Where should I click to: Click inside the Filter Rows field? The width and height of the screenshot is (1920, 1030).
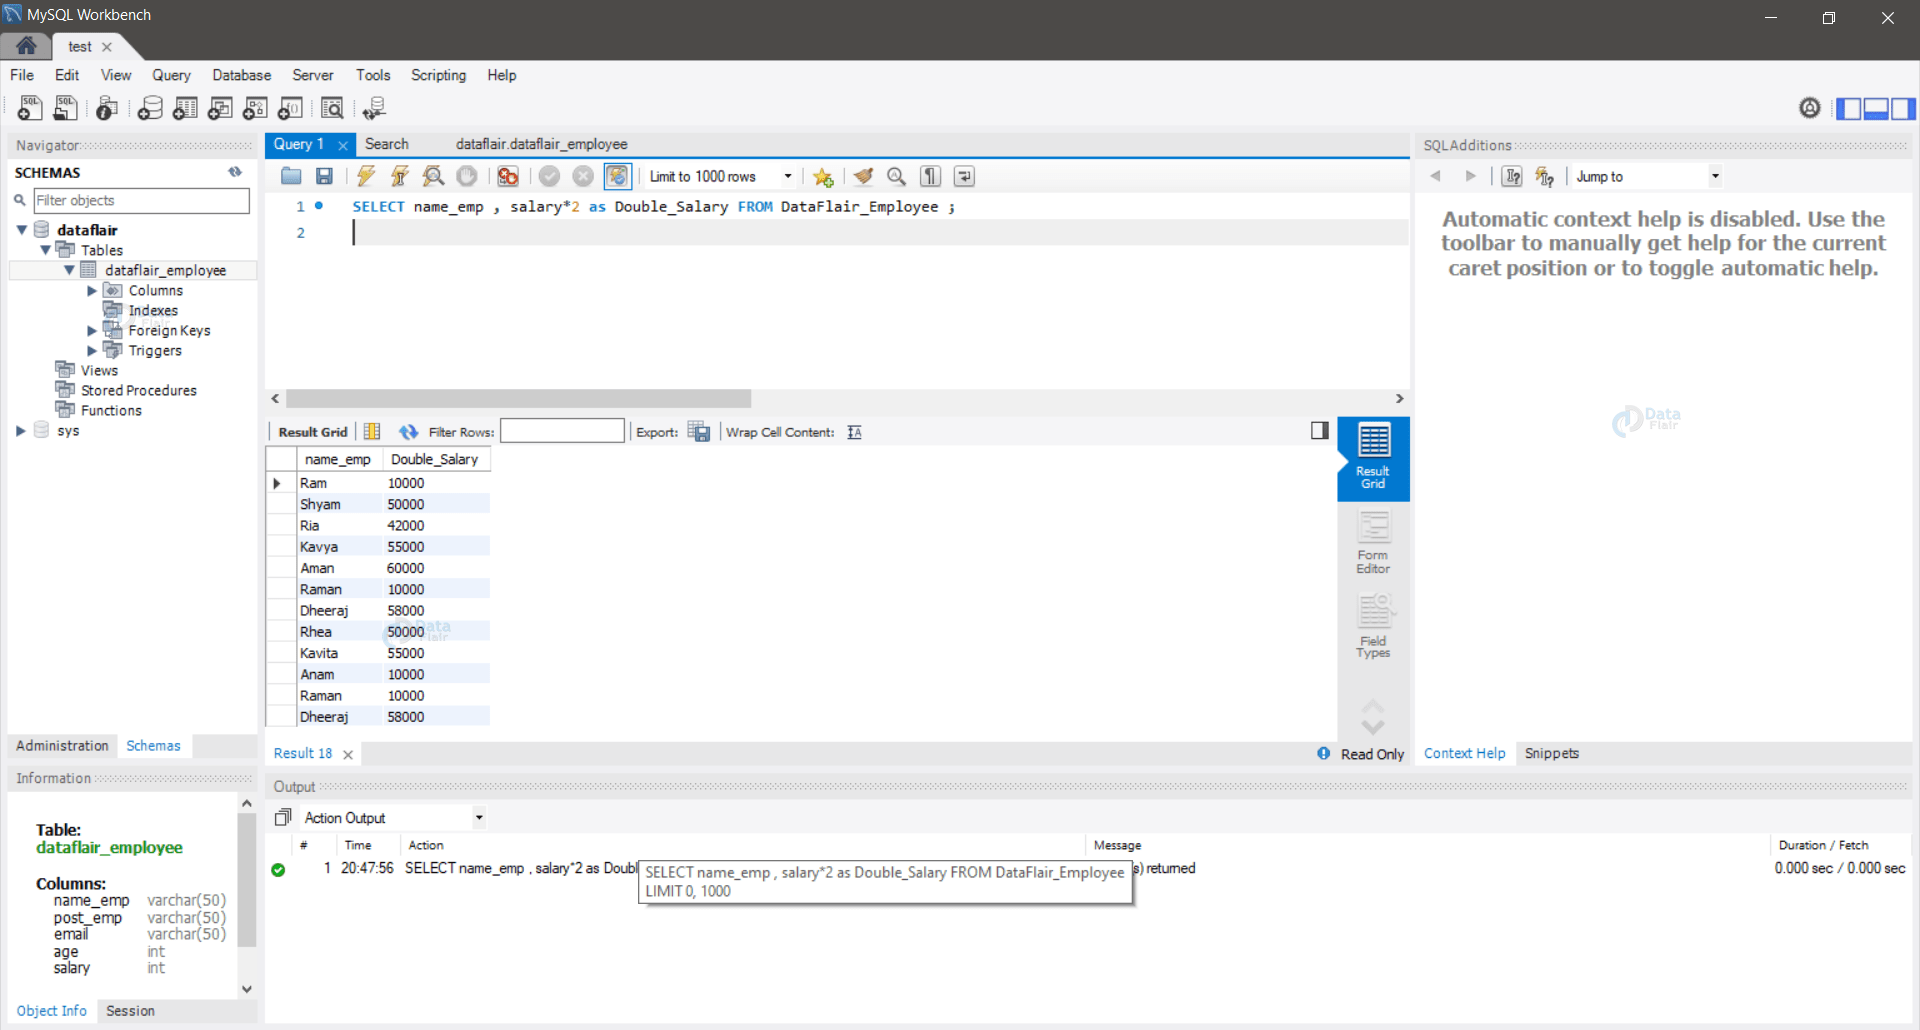coord(562,431)
